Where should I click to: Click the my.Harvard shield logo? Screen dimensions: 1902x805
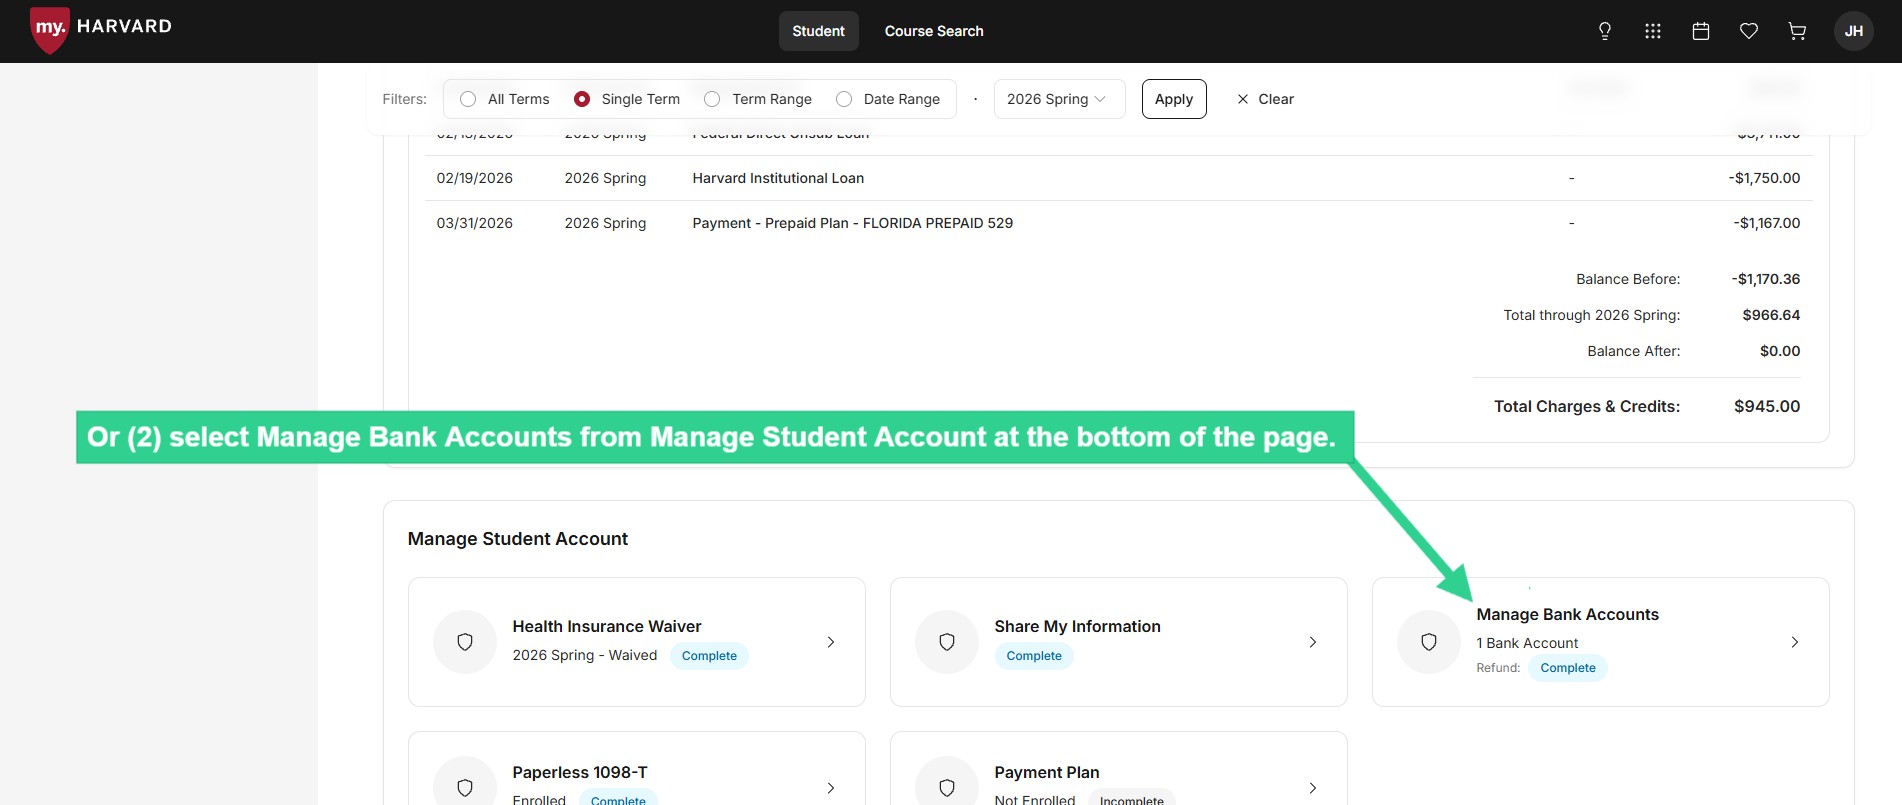pyautogui.click(x=49, y=30)
